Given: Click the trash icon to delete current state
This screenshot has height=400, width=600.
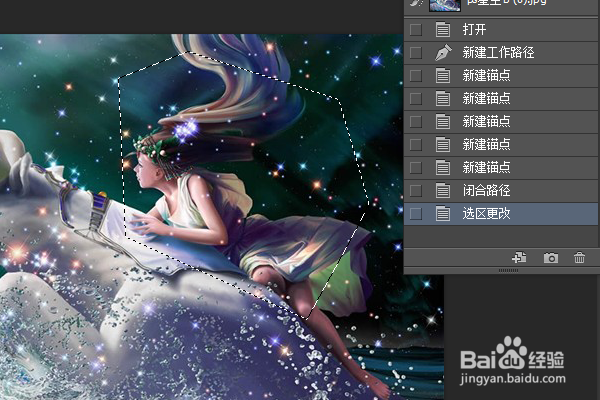Looking at the screenshot, I should point(579,258).
